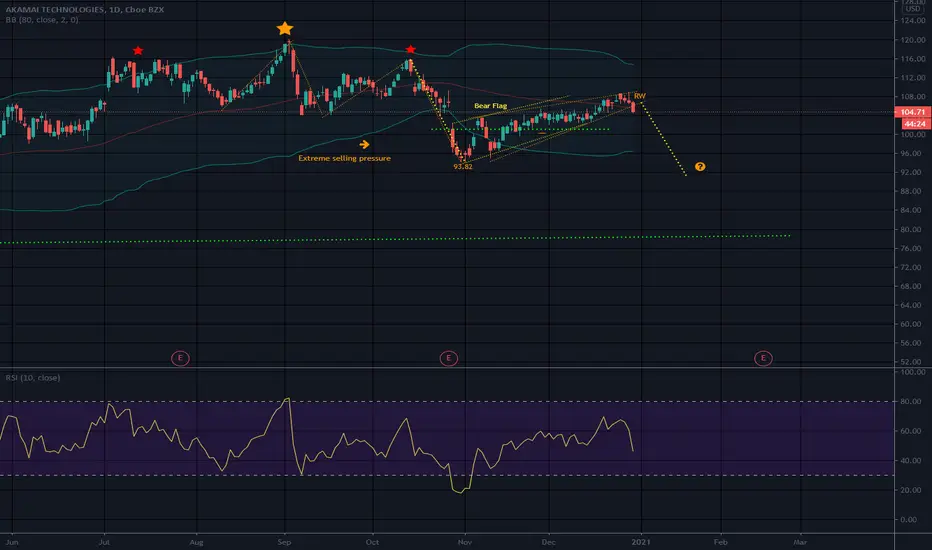Select the red star at the October peak
The image size is (932, 550).
pyautogui.click(x=410, y=49)
